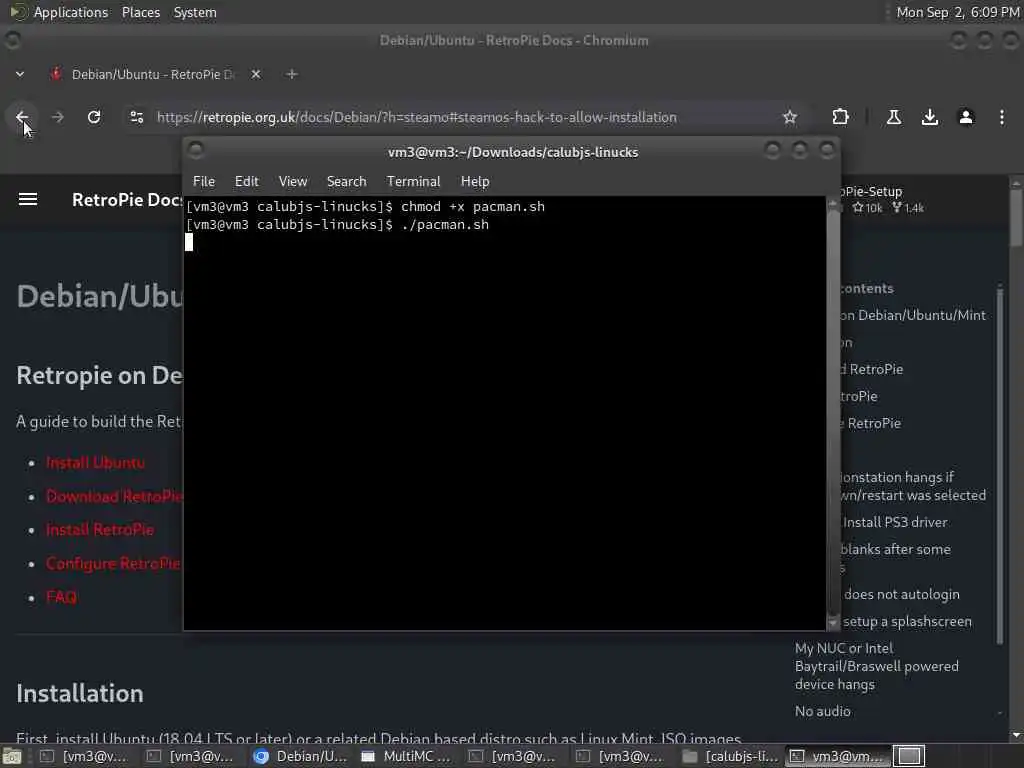Open Chromium downloads icon
Viewport: 1024px width, 768px height.
930,117
